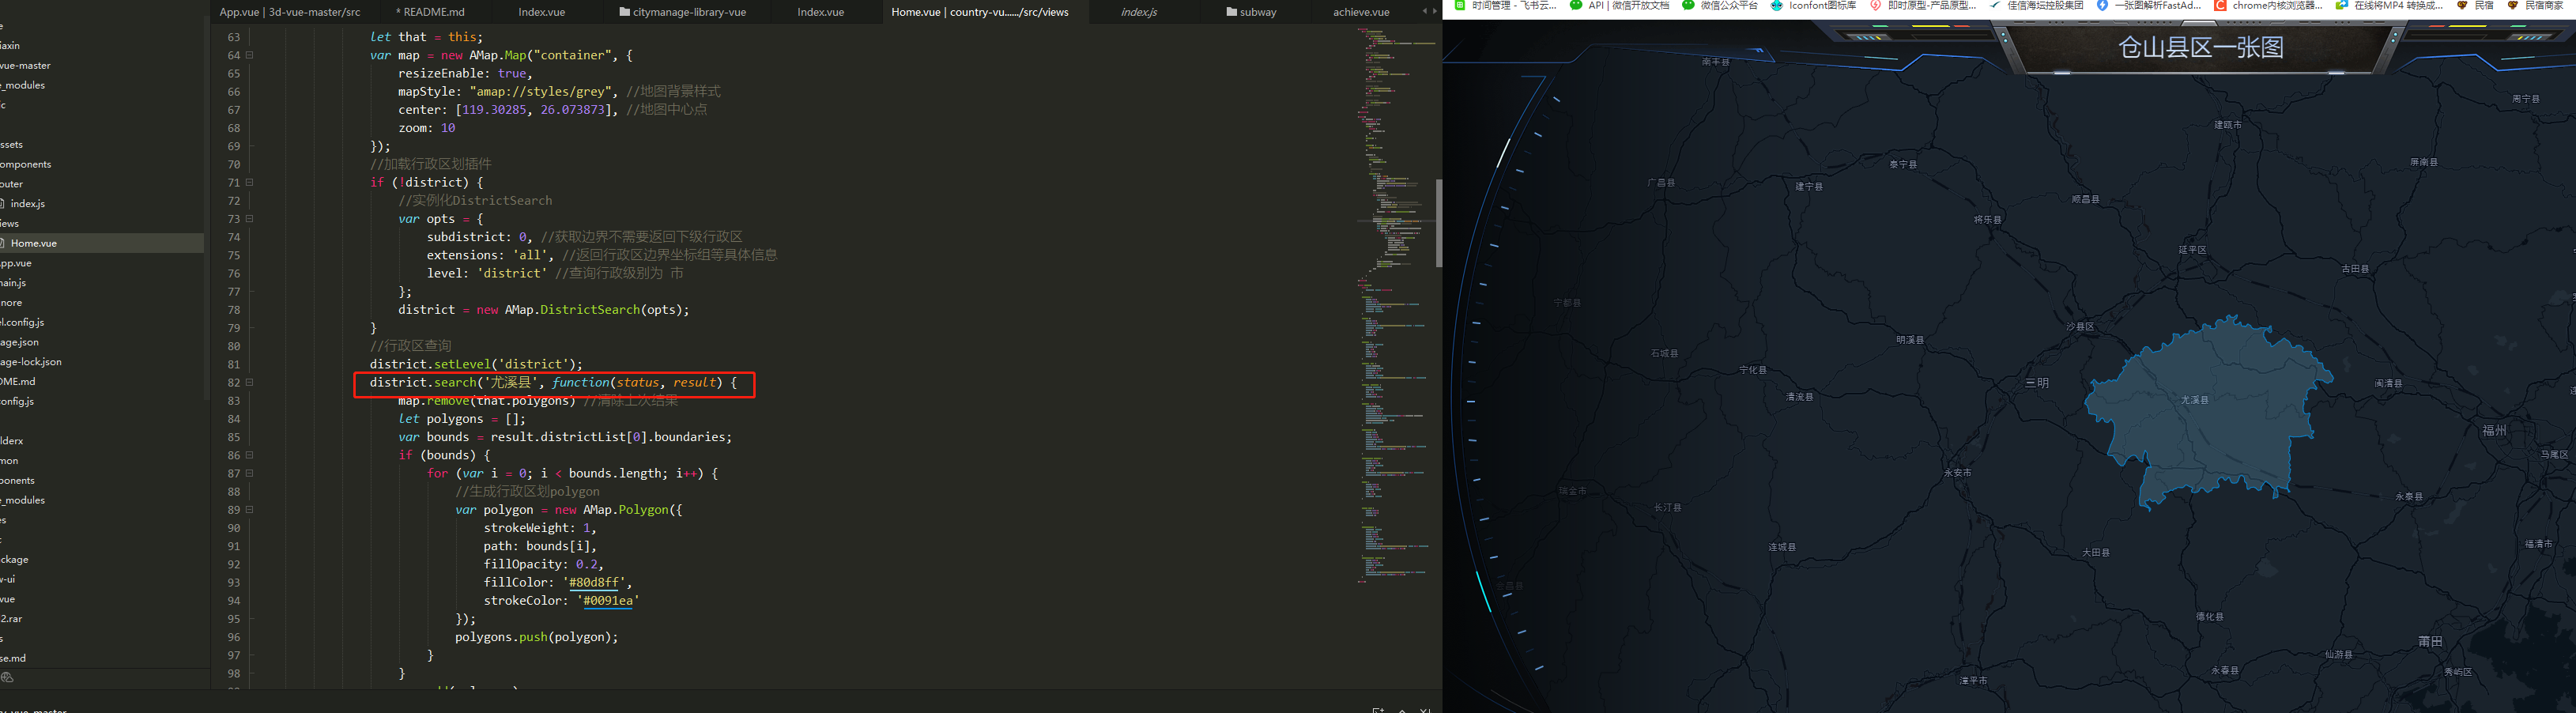Click the left tab-scroll arrow in tab bar

(x=1425, y=11)
